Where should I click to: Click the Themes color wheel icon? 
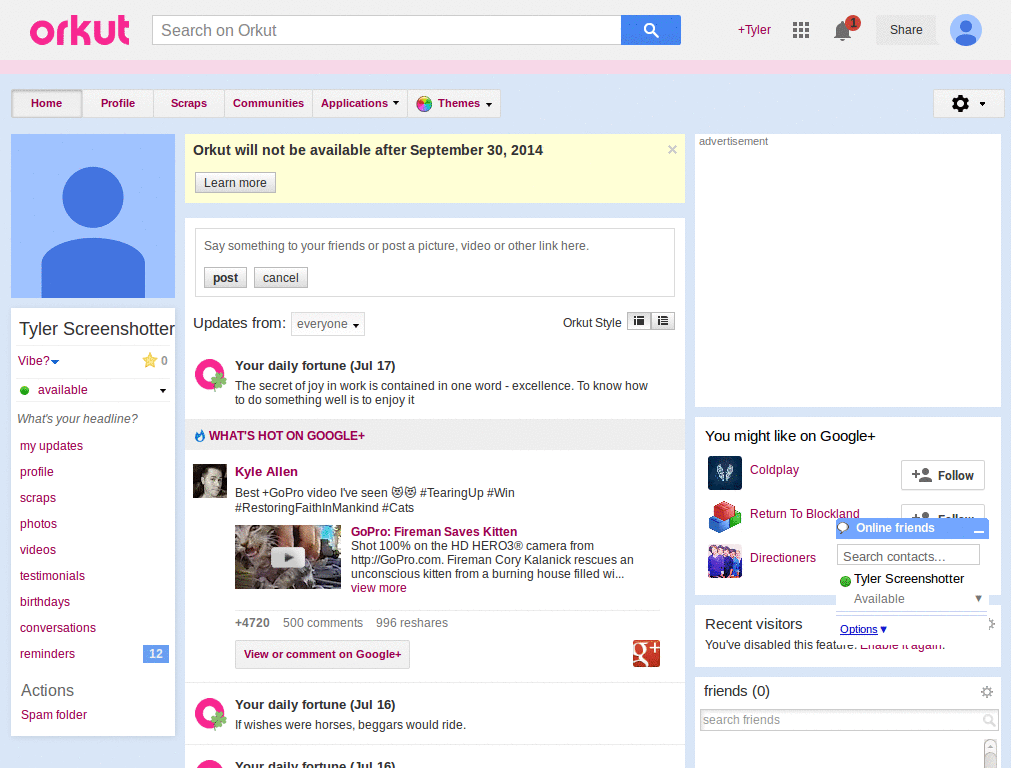coord(424,104)
